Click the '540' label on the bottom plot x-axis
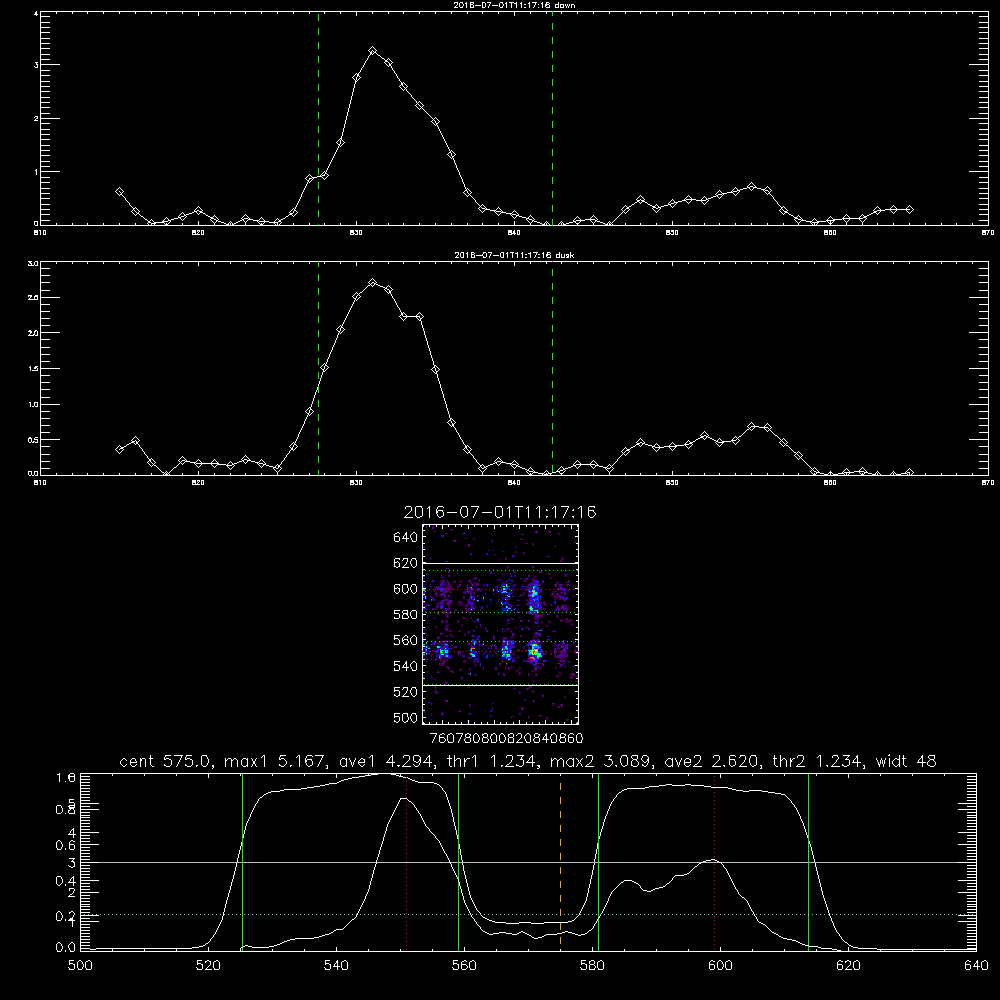Screen dimensions: 1000x1000 pos(336,966)
